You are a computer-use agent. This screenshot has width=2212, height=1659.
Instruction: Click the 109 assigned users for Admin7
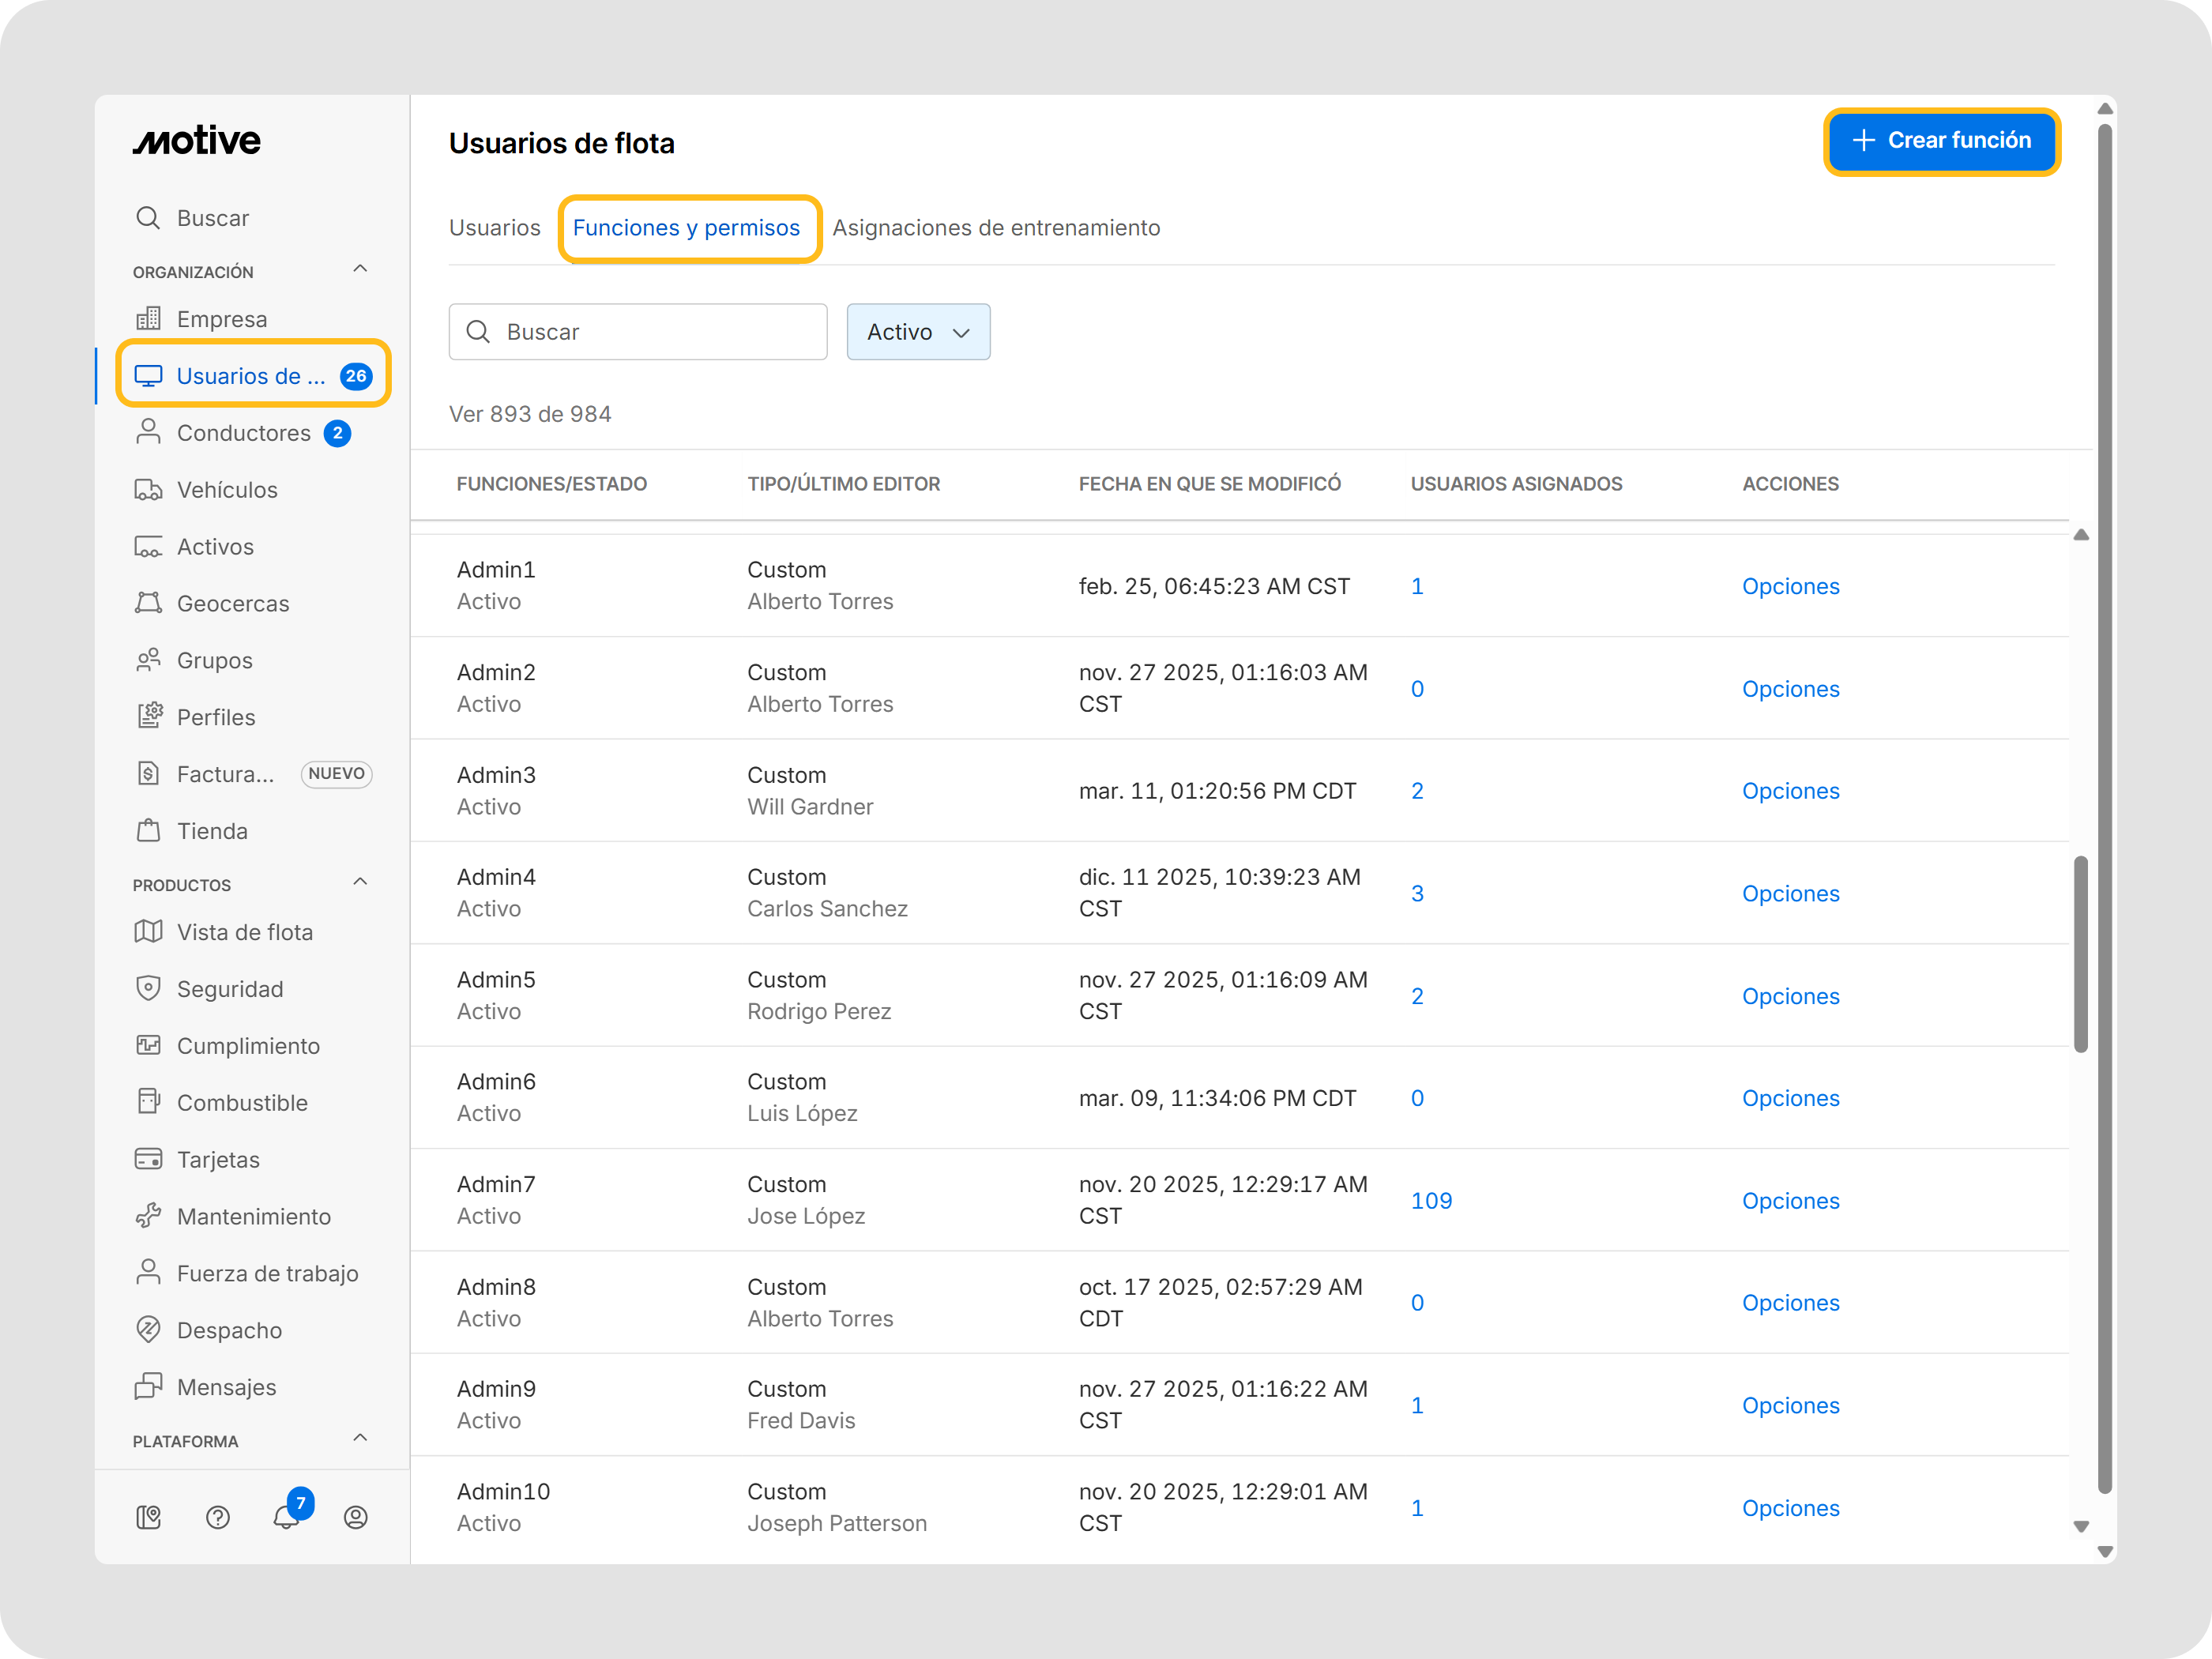point(1430,1200)
